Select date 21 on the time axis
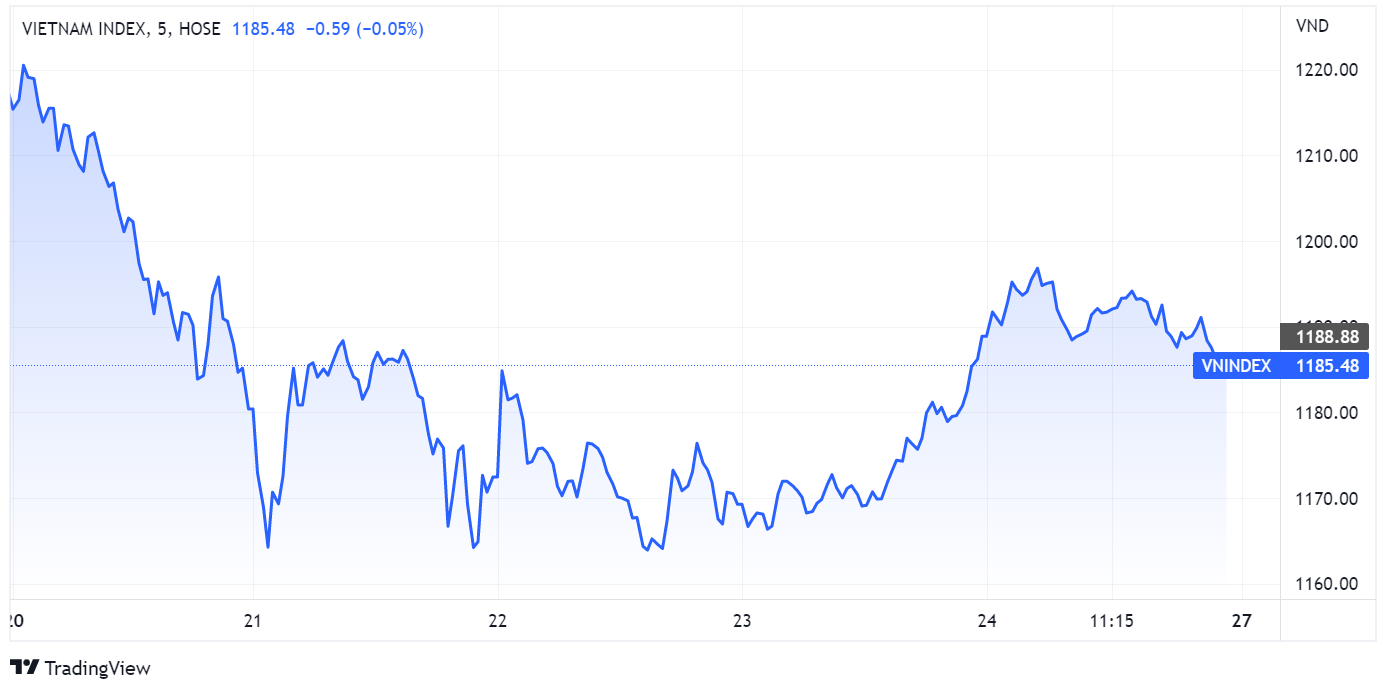This screenshot has width=1391, height=694. 254,621
